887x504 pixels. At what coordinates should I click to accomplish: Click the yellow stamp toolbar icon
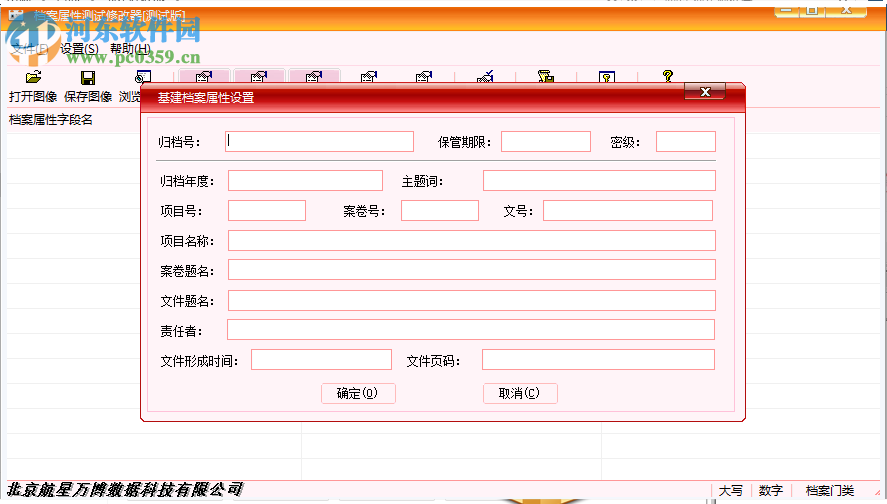coord(545,76)
